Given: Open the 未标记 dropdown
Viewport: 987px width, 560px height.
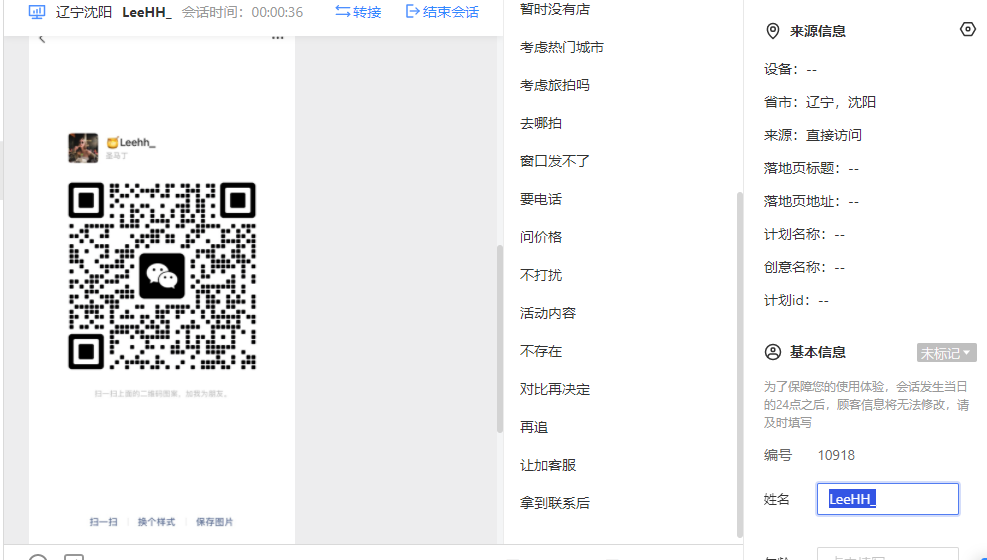Looking at the screenshot, I should 946,353.
